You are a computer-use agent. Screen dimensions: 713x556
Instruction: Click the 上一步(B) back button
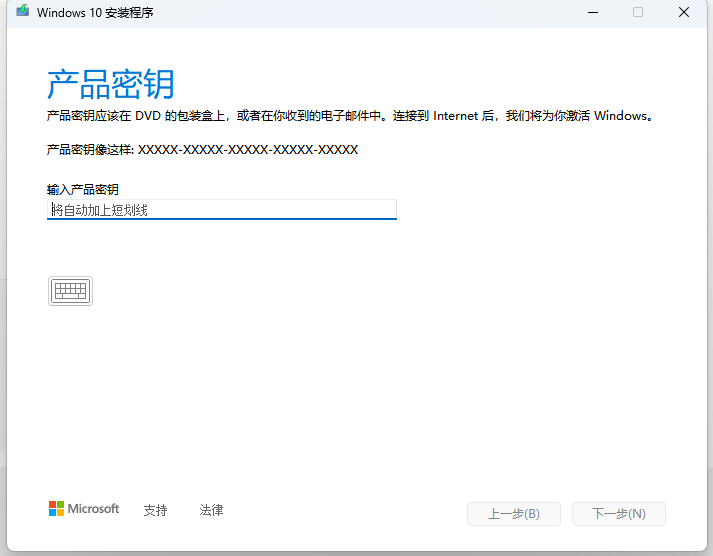[514, 514]
